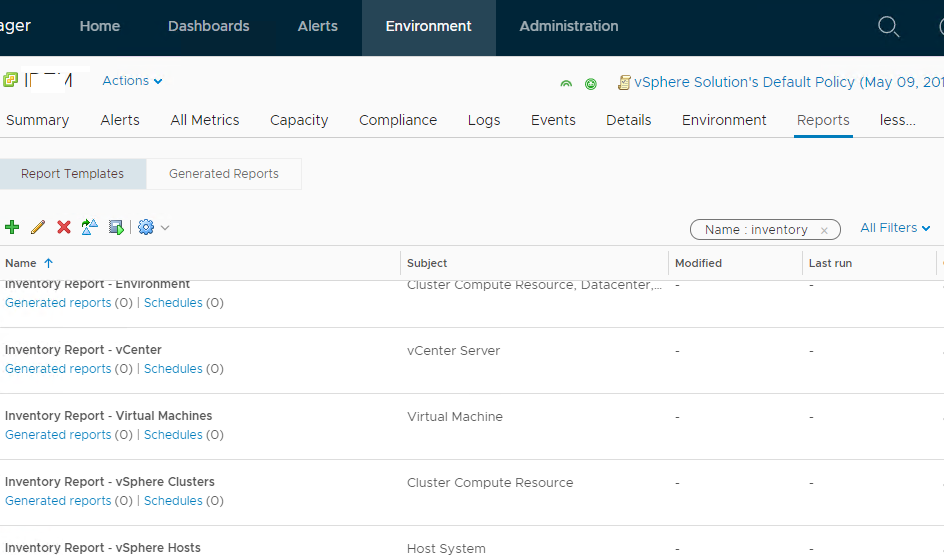Image resolution: width=944 pixels, height=556 pixels.
Task: Sort by the Name column header
Action: [x=21, y=263]
